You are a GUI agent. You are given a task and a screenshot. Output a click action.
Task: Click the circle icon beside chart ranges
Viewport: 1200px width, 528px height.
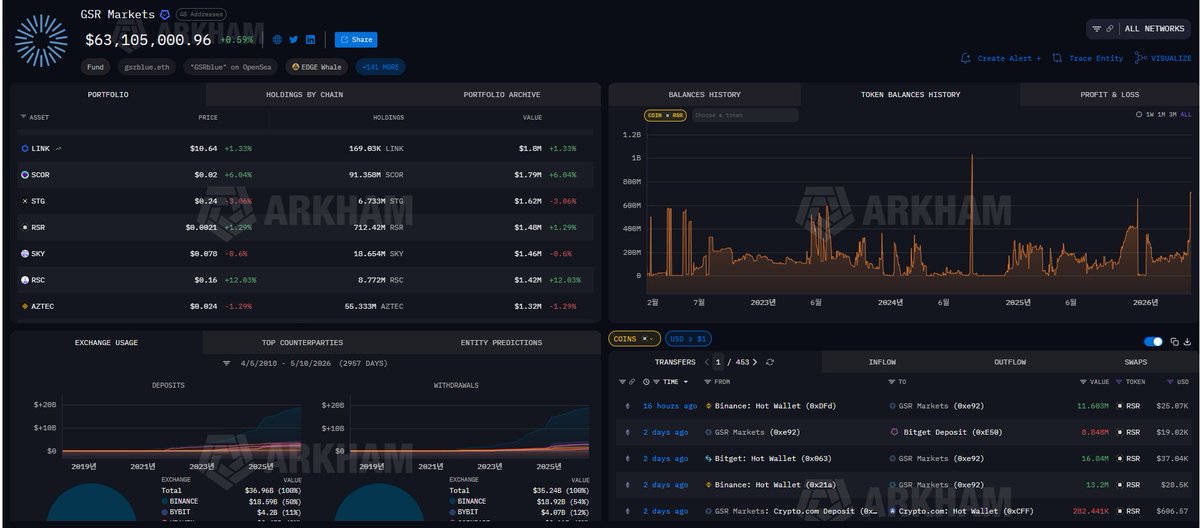pos(1138,115)
